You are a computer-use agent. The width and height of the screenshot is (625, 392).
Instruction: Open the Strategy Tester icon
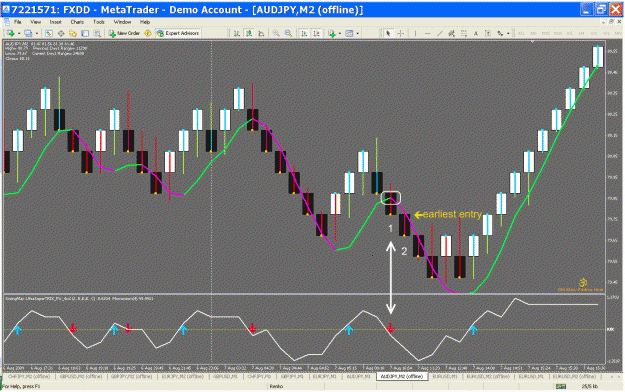click(x=97, y=33)
